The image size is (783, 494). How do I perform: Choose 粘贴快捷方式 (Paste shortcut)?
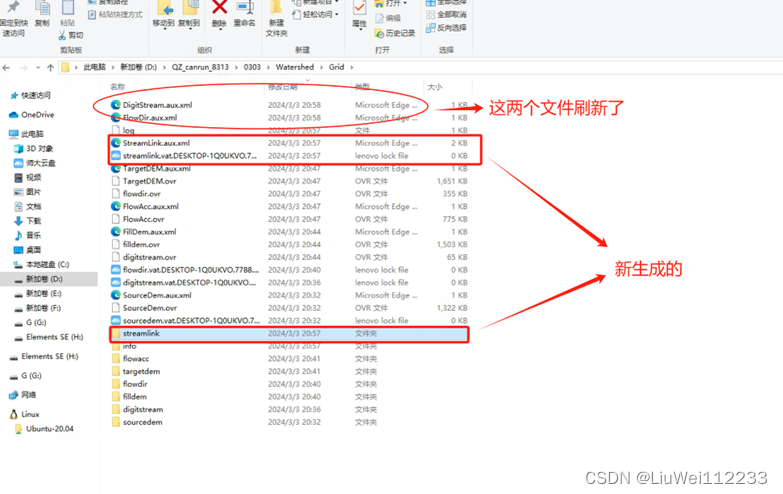tap(115, 14)
